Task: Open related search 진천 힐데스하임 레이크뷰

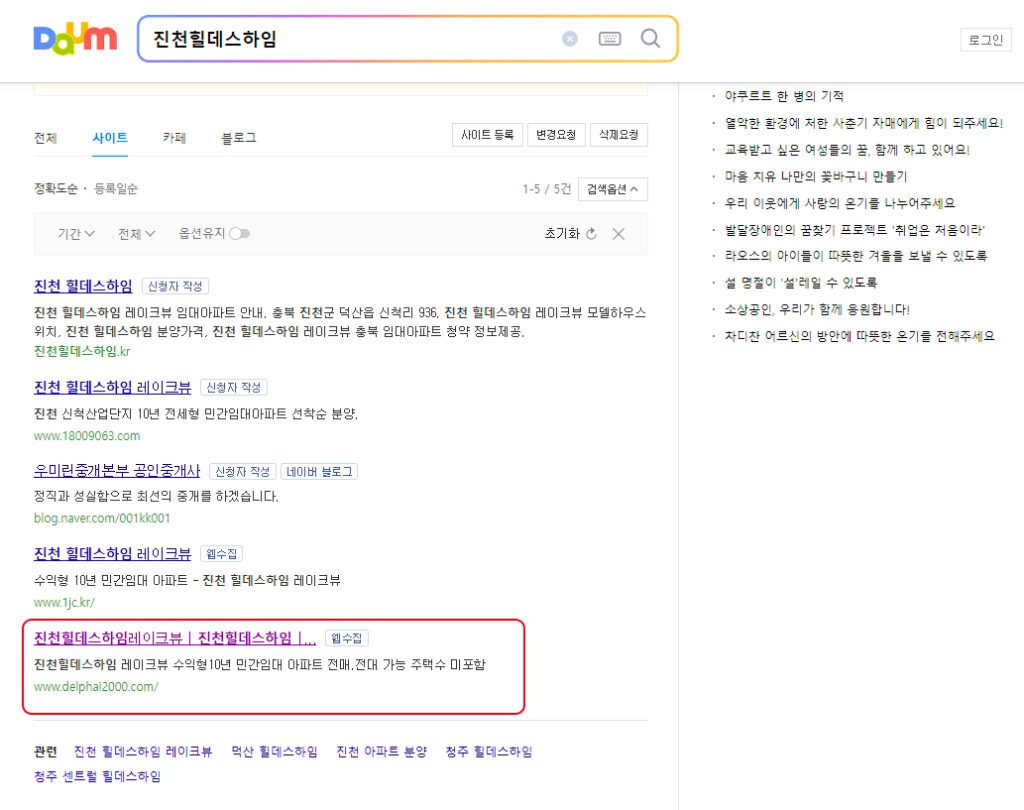Action: click(x=143, y=752)
